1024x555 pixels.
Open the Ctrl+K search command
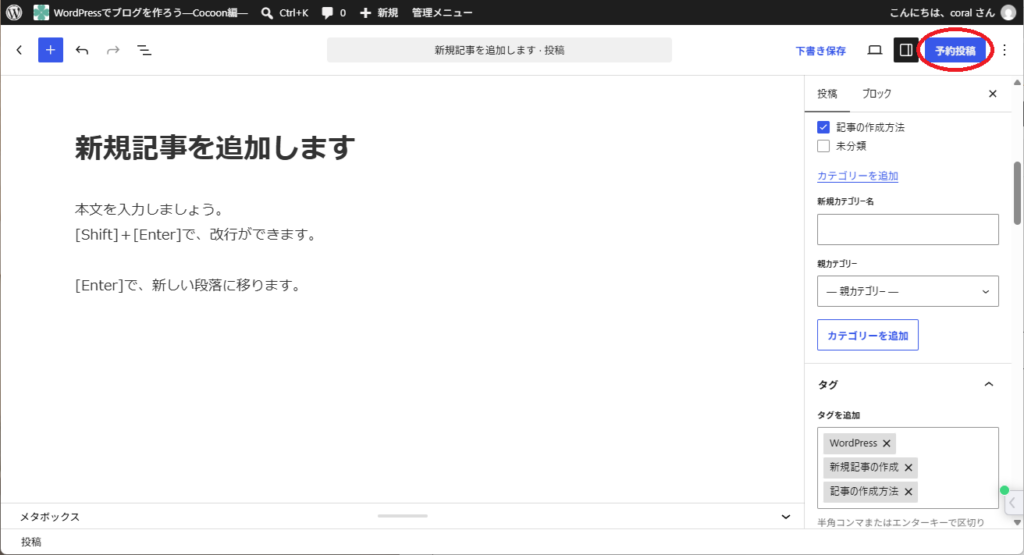coord(285,12)
